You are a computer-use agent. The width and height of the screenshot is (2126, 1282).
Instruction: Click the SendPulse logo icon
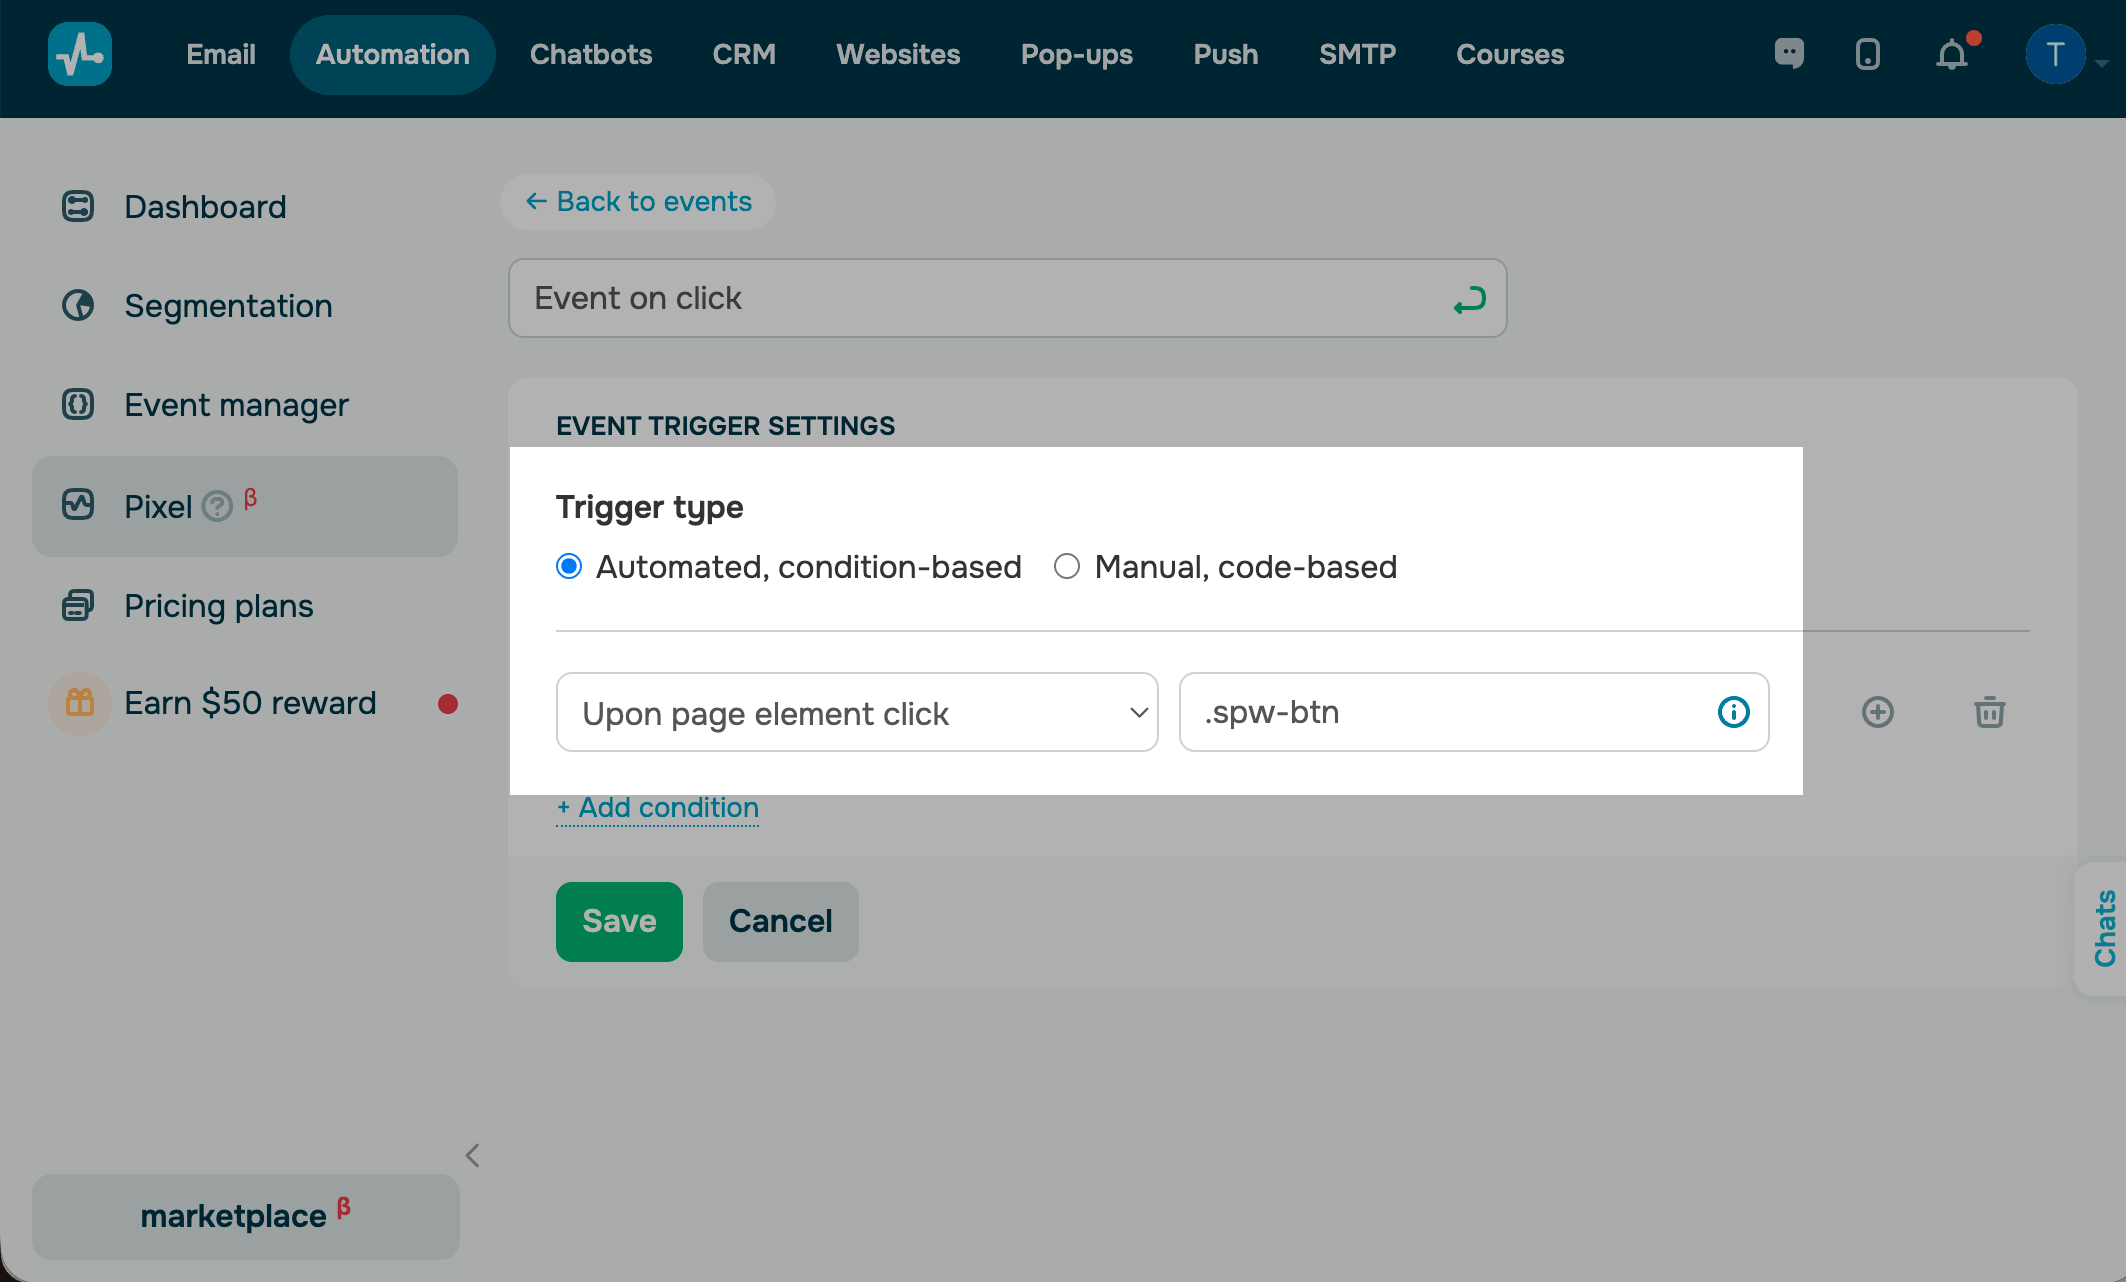tap(80, 54)
